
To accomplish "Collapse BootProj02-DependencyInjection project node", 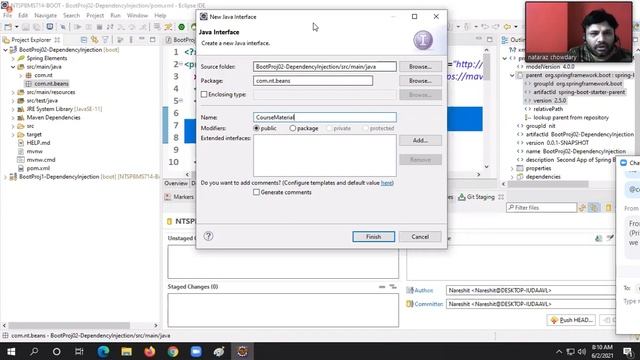I will [6, 50].
